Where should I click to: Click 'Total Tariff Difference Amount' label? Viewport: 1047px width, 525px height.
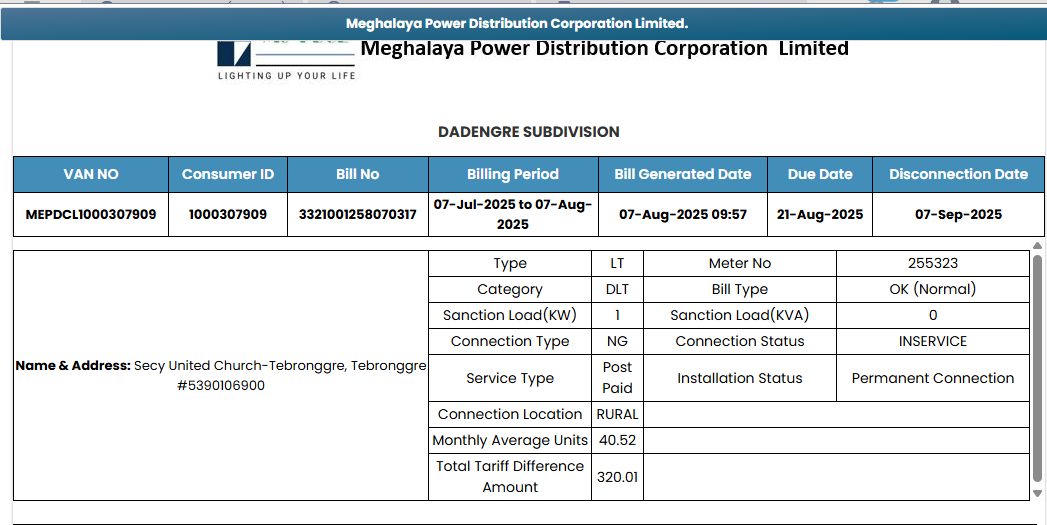[510, 477]
